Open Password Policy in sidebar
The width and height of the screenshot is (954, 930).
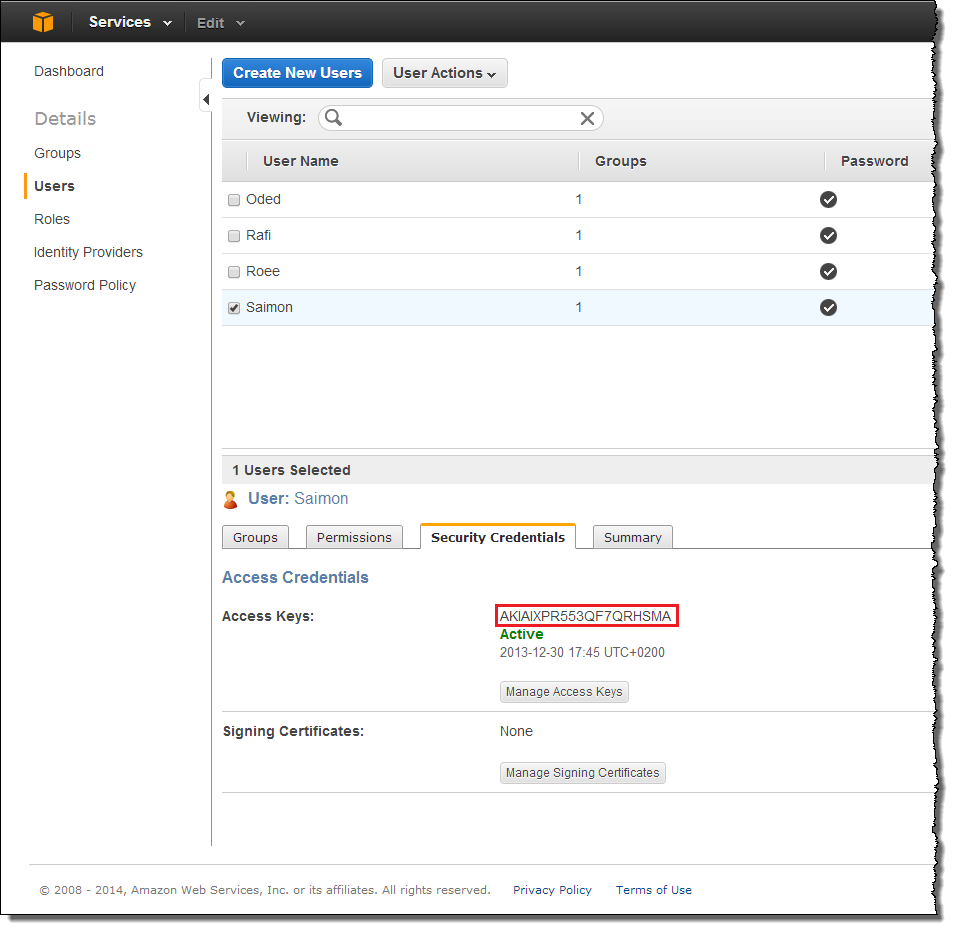85,285
